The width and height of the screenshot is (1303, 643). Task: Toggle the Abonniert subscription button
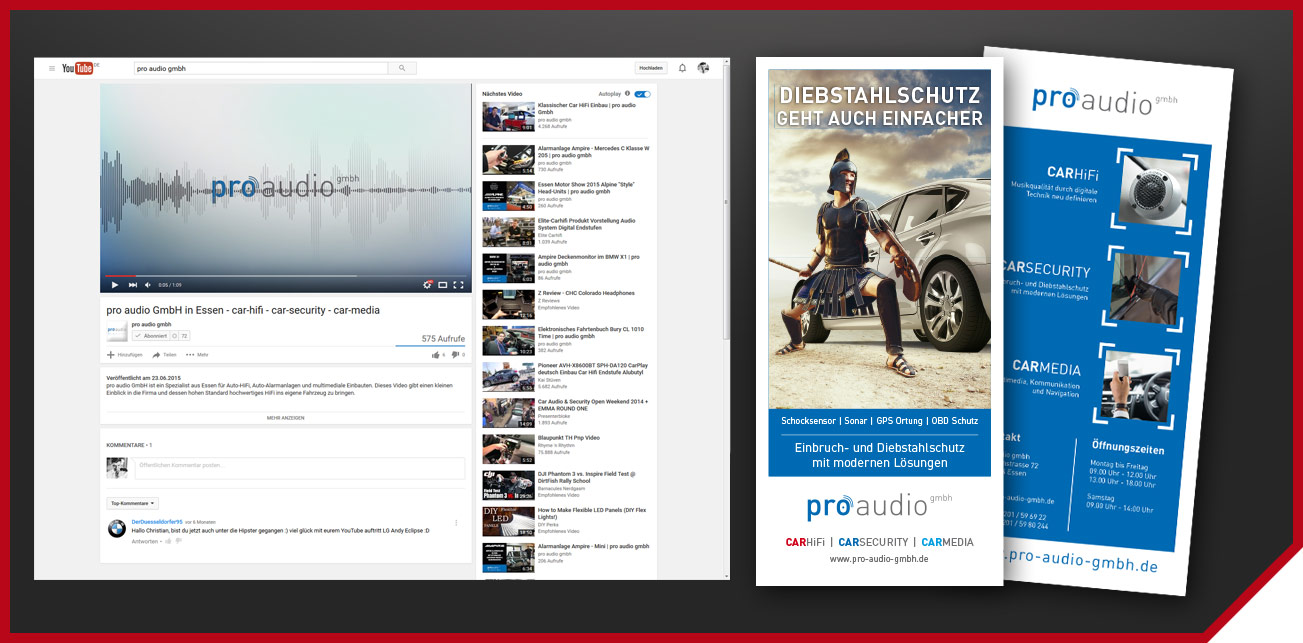[x=150, y=336]
